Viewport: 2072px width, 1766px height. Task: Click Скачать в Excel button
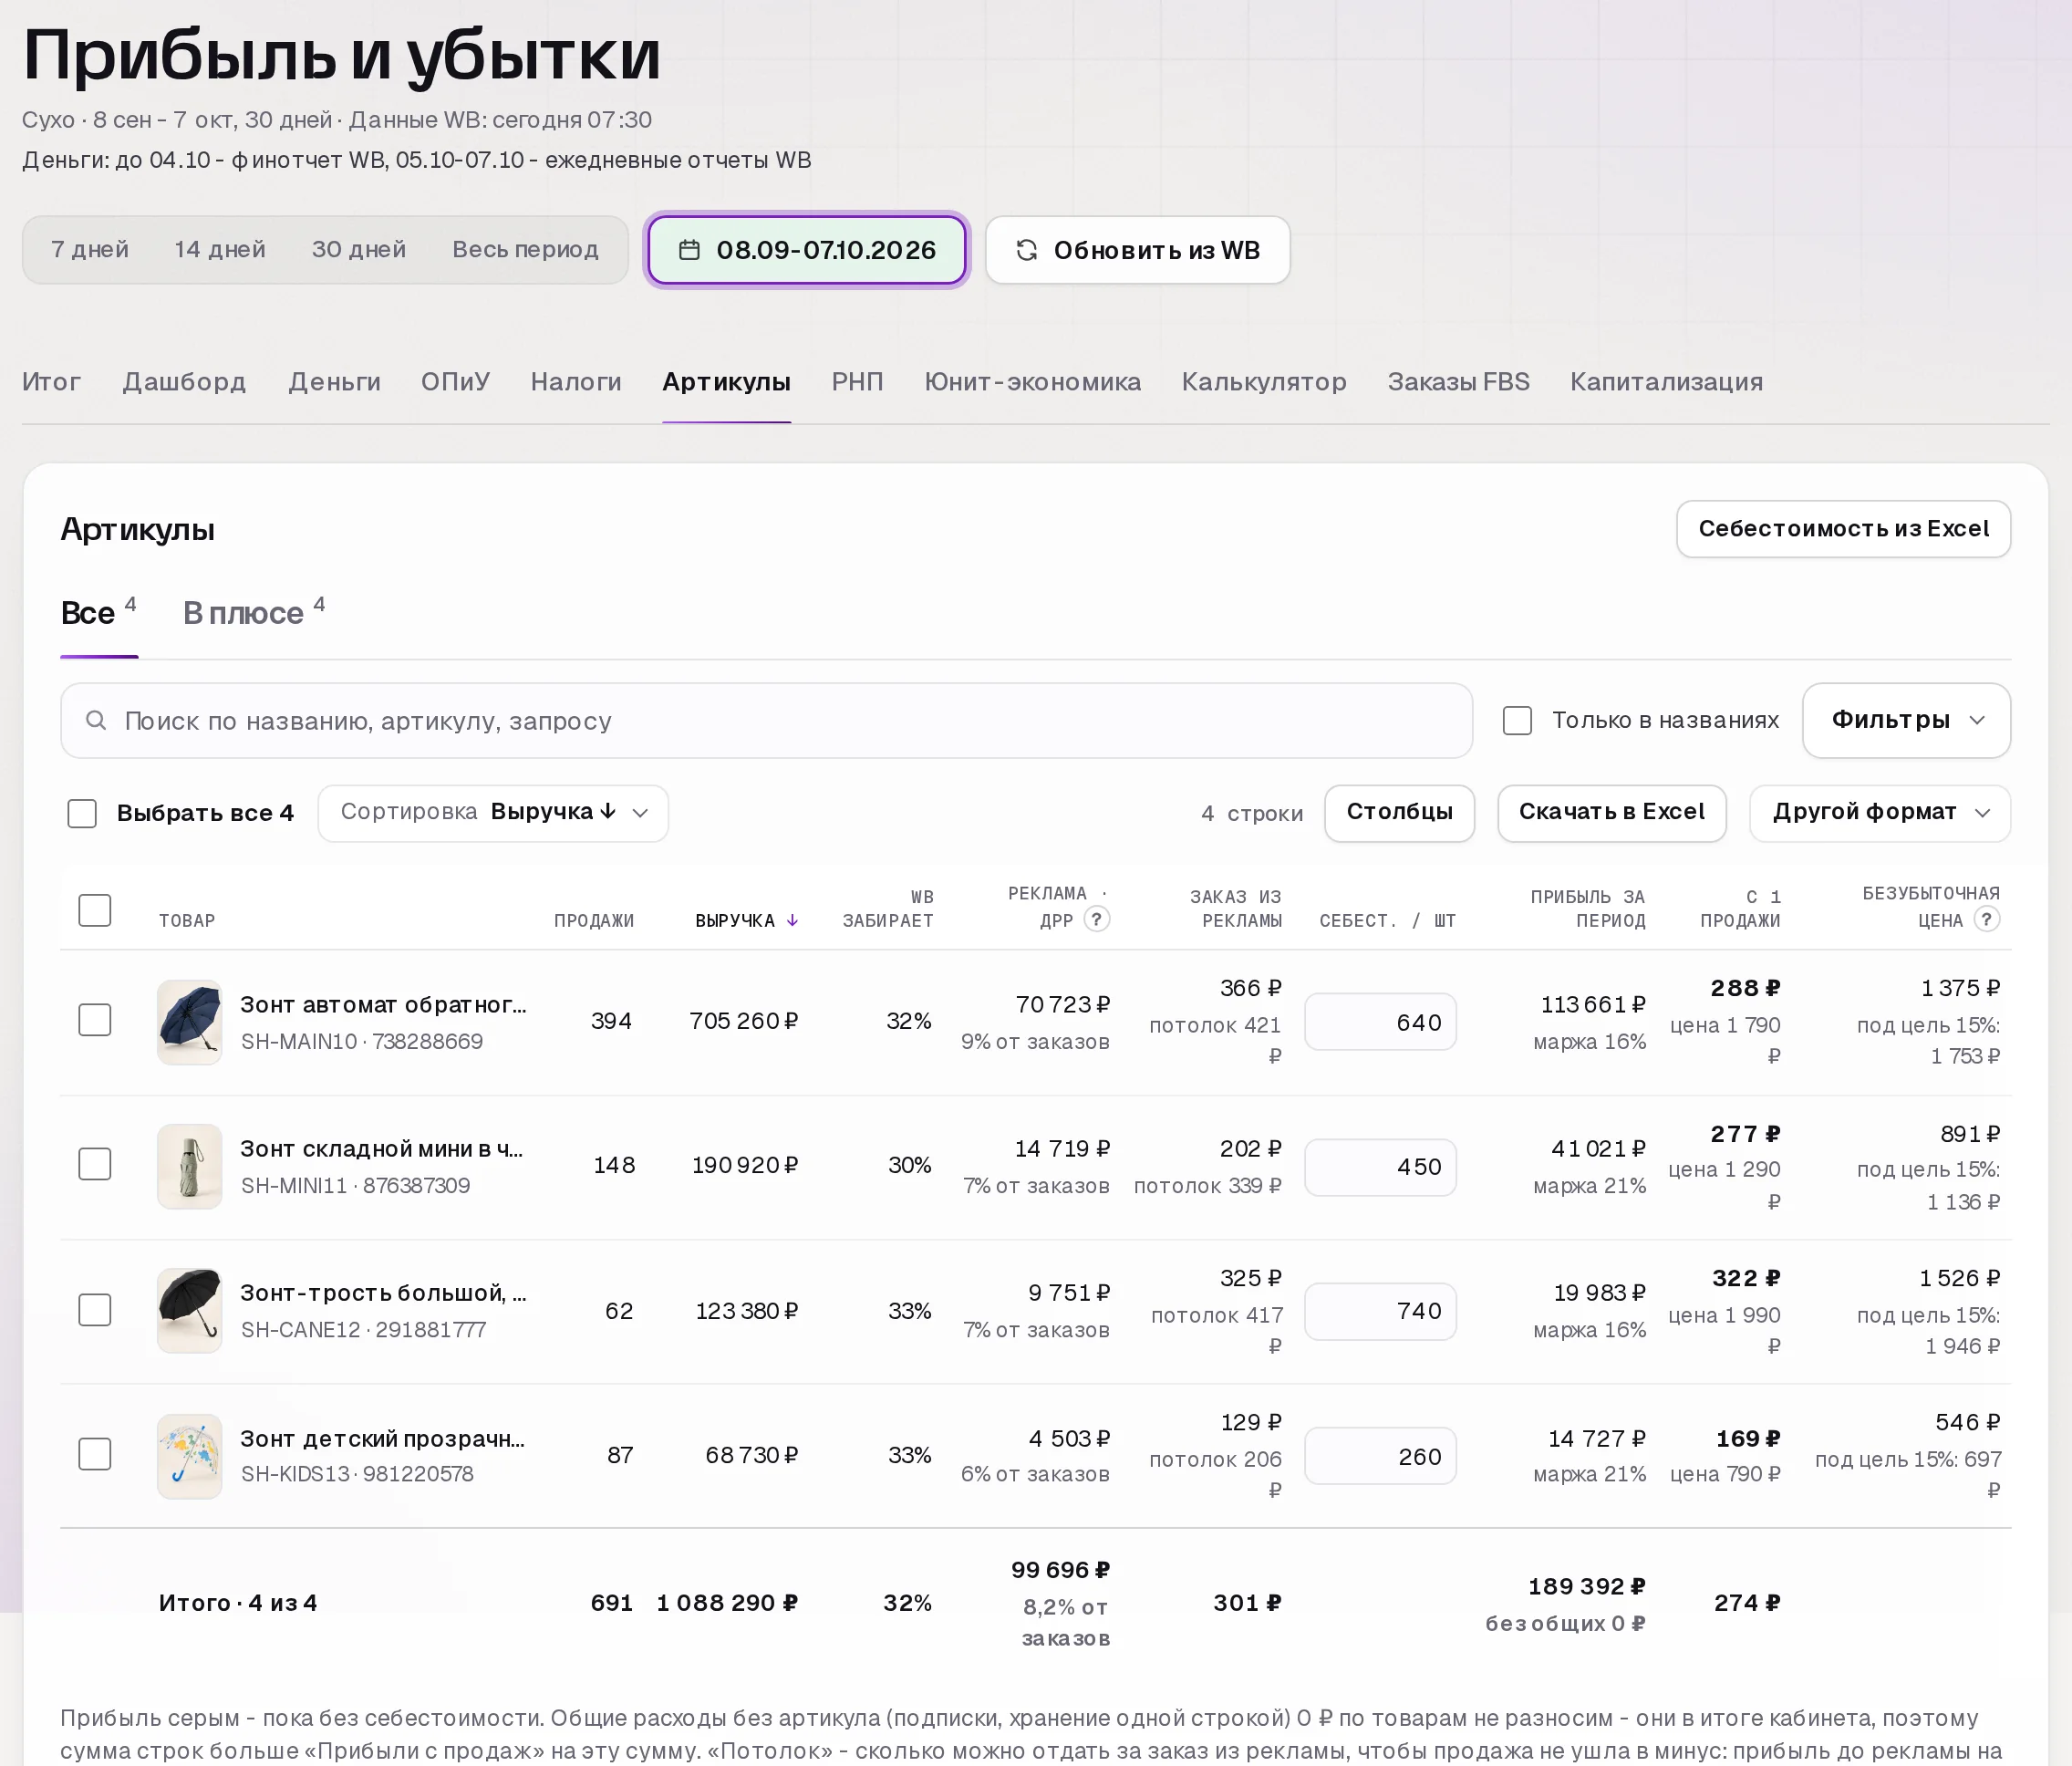pos(1611,813)
